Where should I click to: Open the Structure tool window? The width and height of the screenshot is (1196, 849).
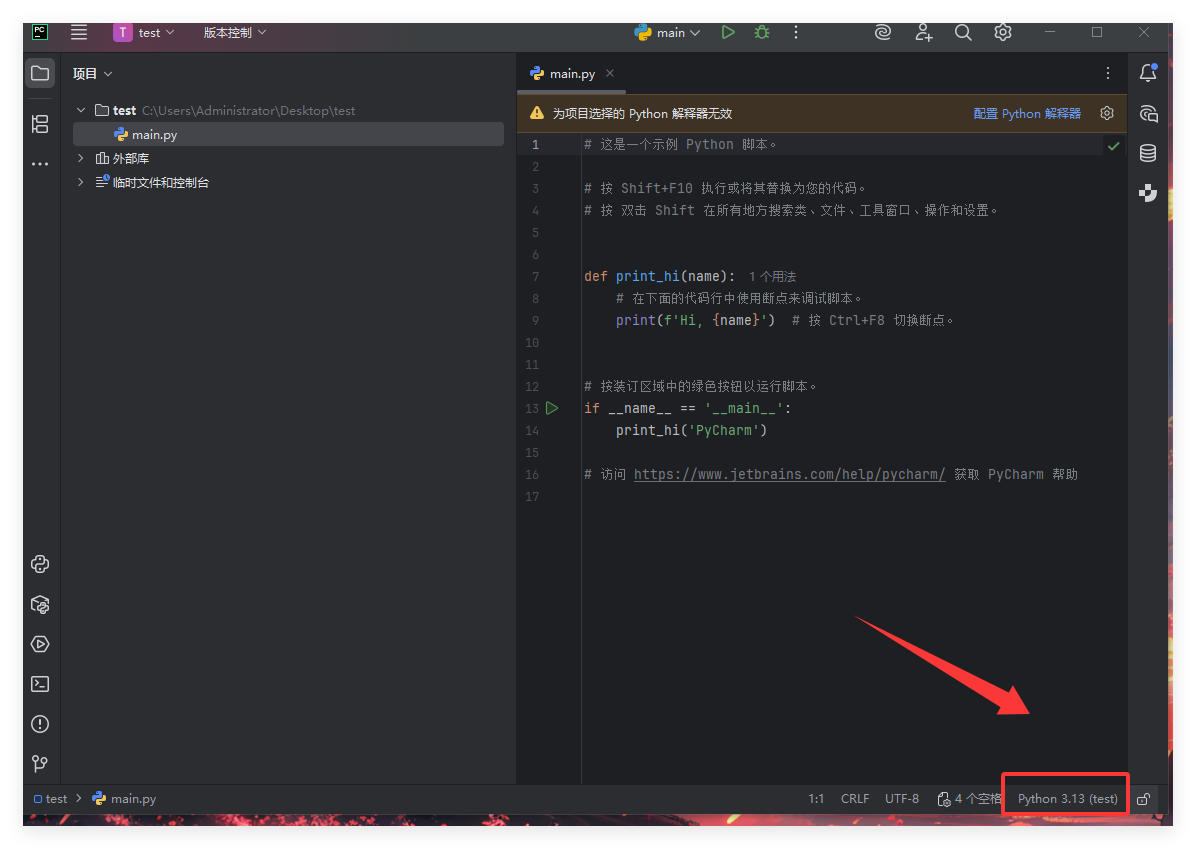point(40,124)
